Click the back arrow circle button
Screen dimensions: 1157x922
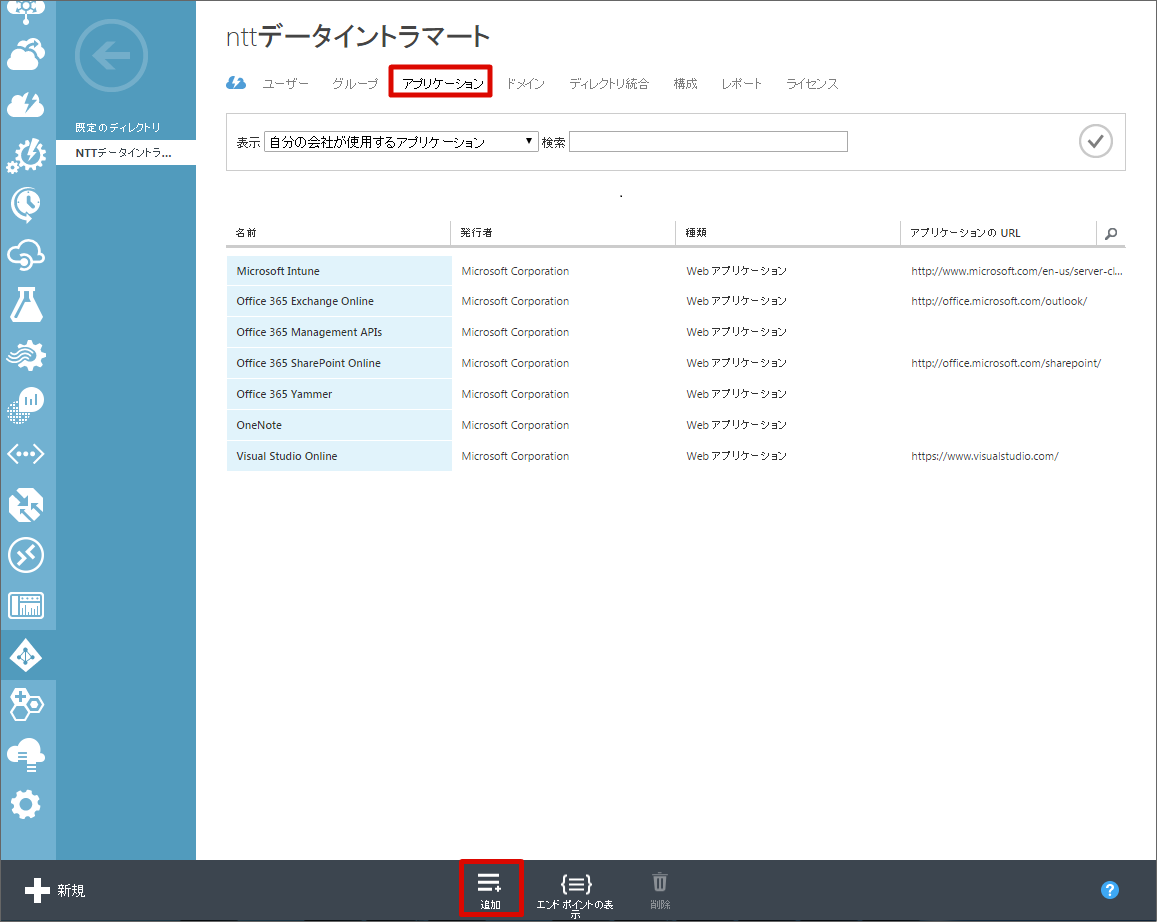pos(111,55)
